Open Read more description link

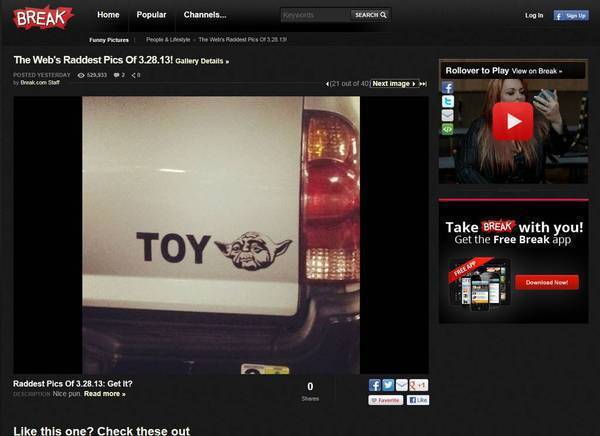(x=104, y=394)
